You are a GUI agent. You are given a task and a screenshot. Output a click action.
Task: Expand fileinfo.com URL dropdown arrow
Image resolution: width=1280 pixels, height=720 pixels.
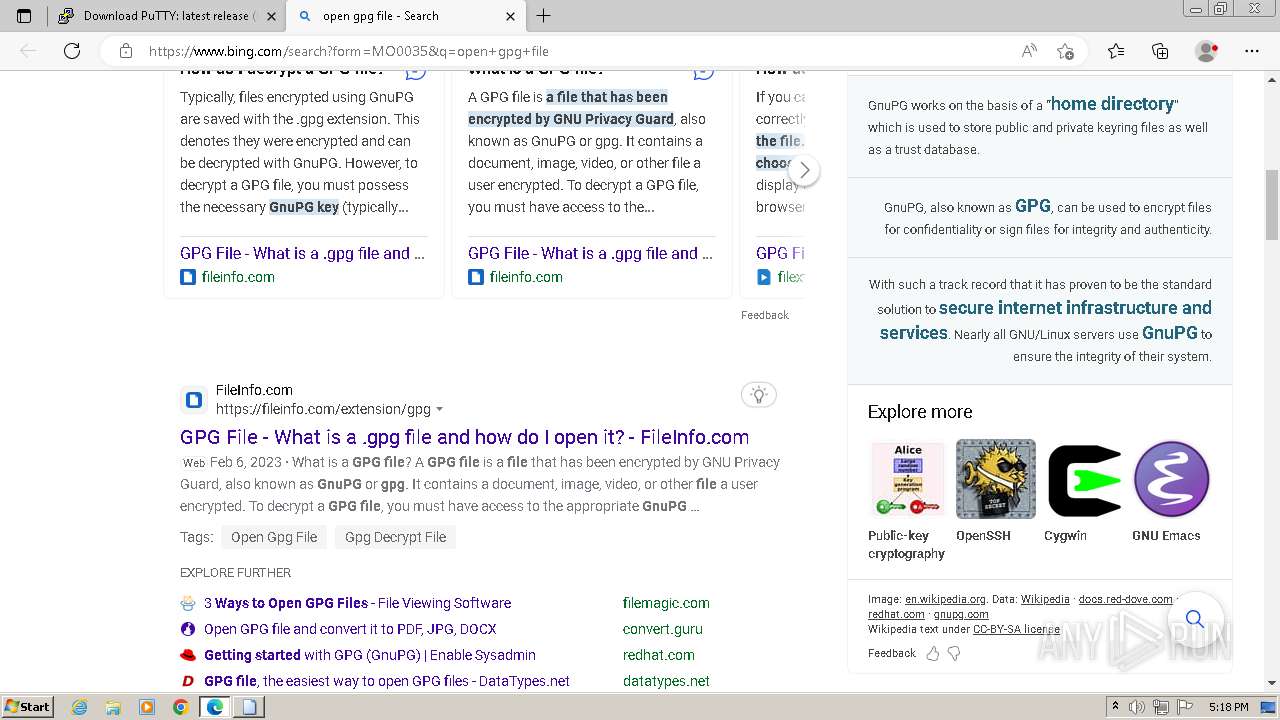(439, 409)
